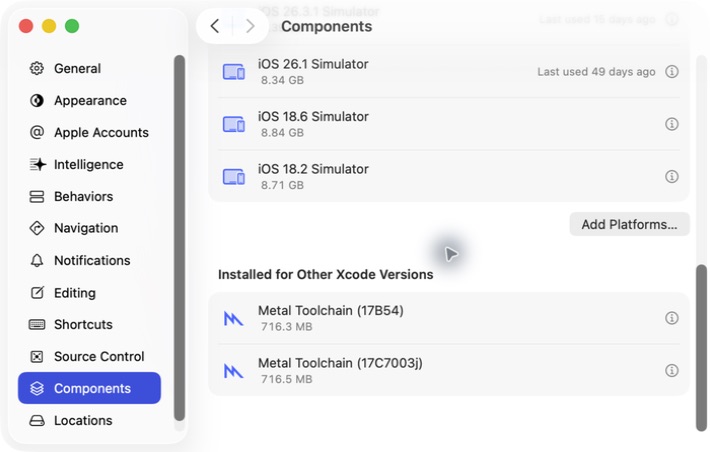Click the '8.34 GB' size label
Image resolution: width=710 pixels, height=452 pixels.
coord(282,80)
